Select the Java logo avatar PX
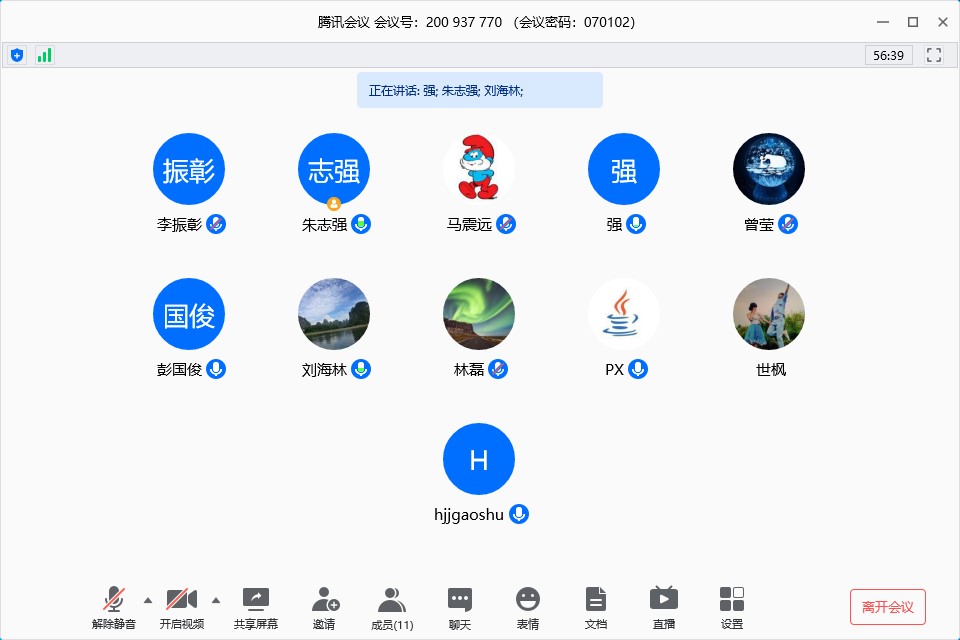 click(x=623, y=314)
